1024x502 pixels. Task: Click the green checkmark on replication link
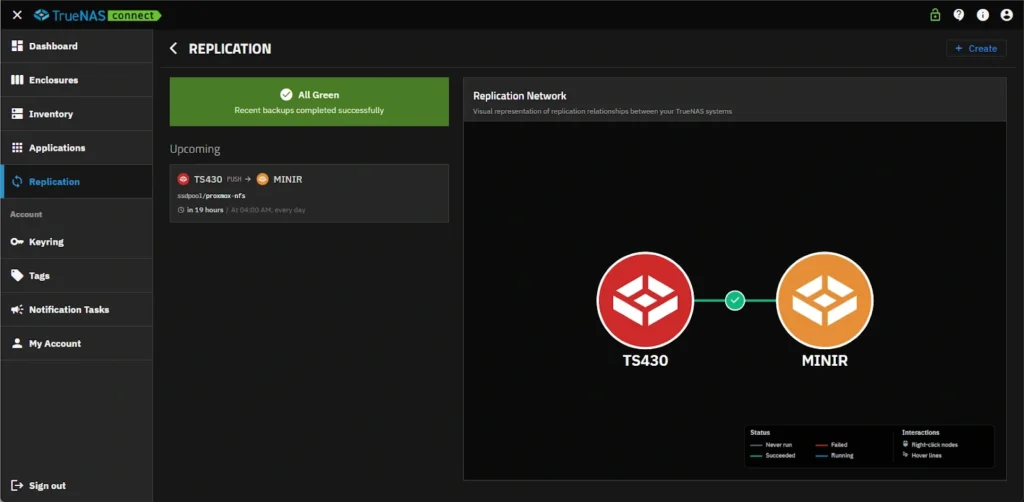coord(735,300)
